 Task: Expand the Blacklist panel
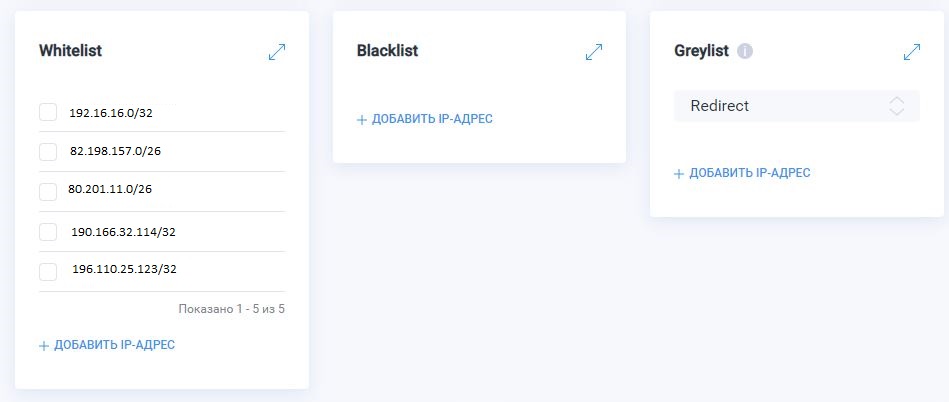pos(594,52)
